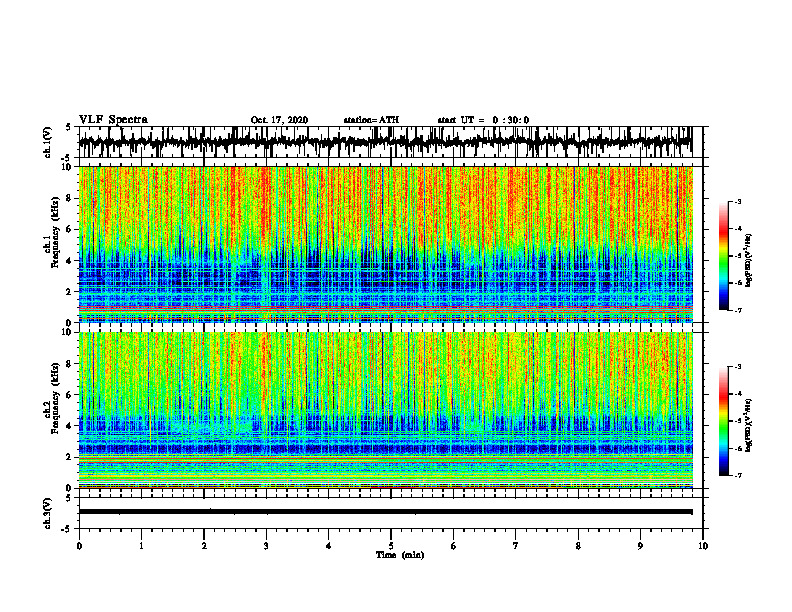Click the "VLF Spectra" plot title
This screenshot has width=792, height=612.
(113, 120)
